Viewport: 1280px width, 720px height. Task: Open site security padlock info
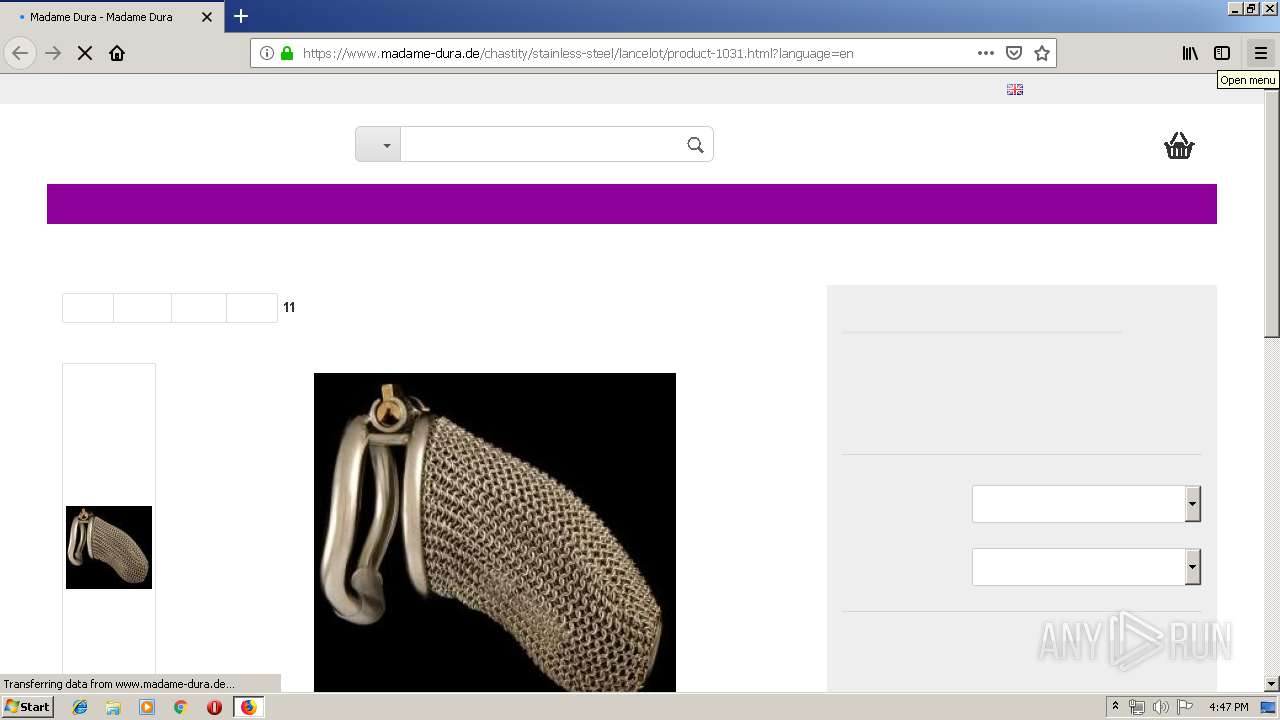[x=287, y=53]
